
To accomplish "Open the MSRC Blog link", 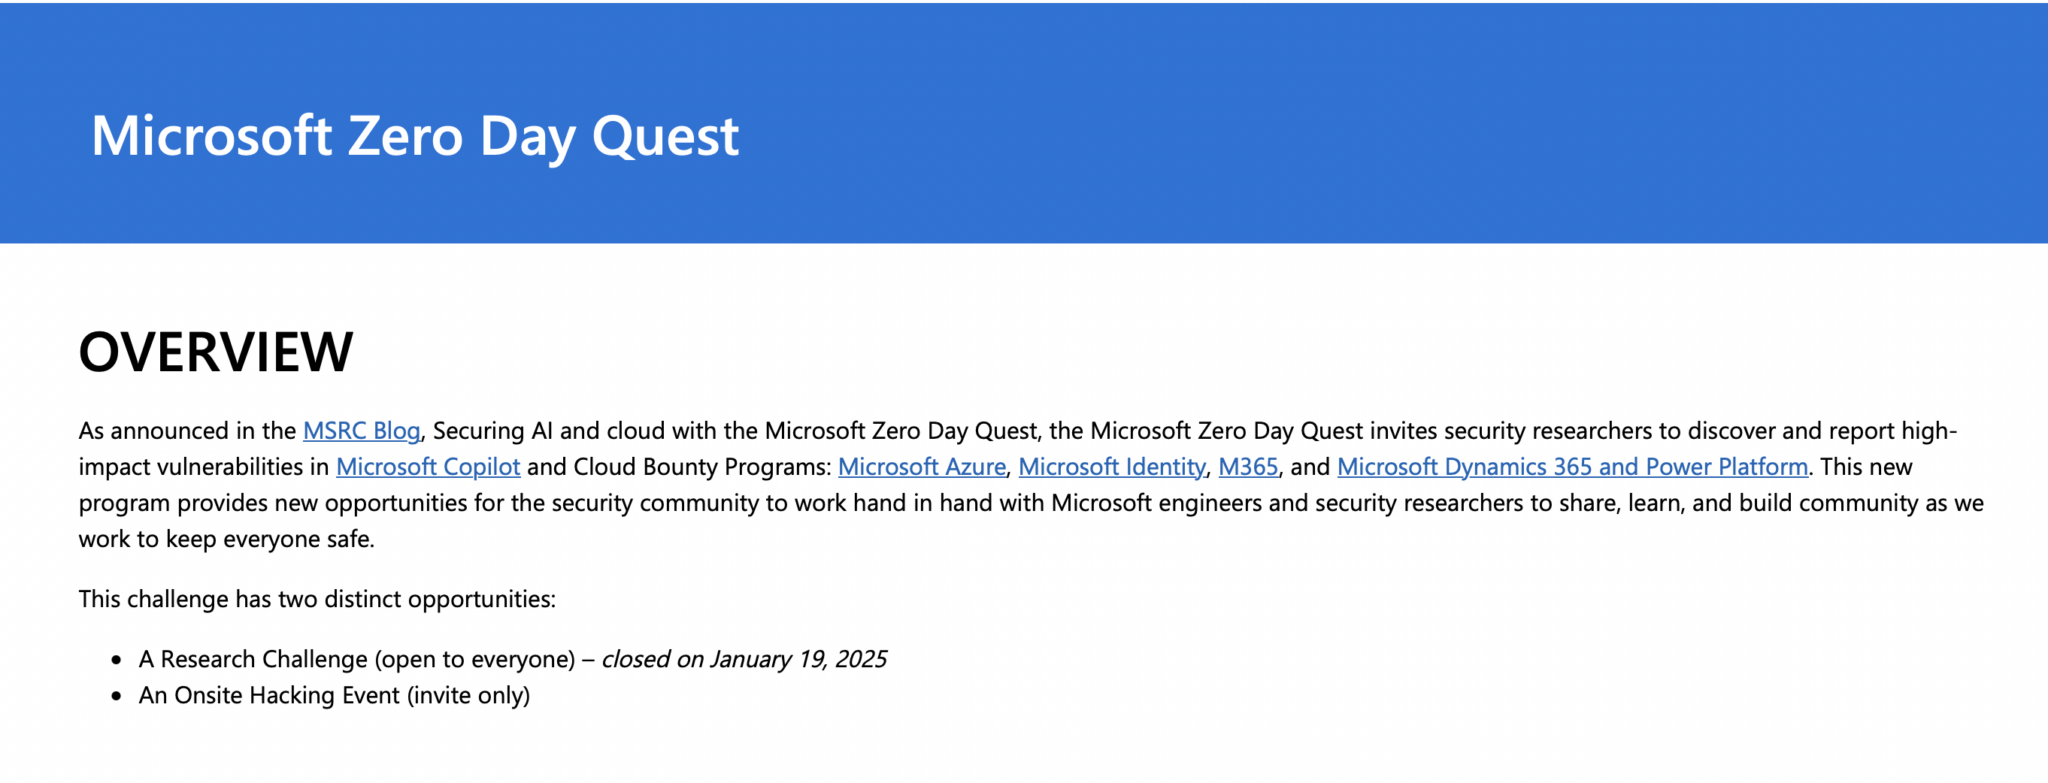I will point(361,431).
